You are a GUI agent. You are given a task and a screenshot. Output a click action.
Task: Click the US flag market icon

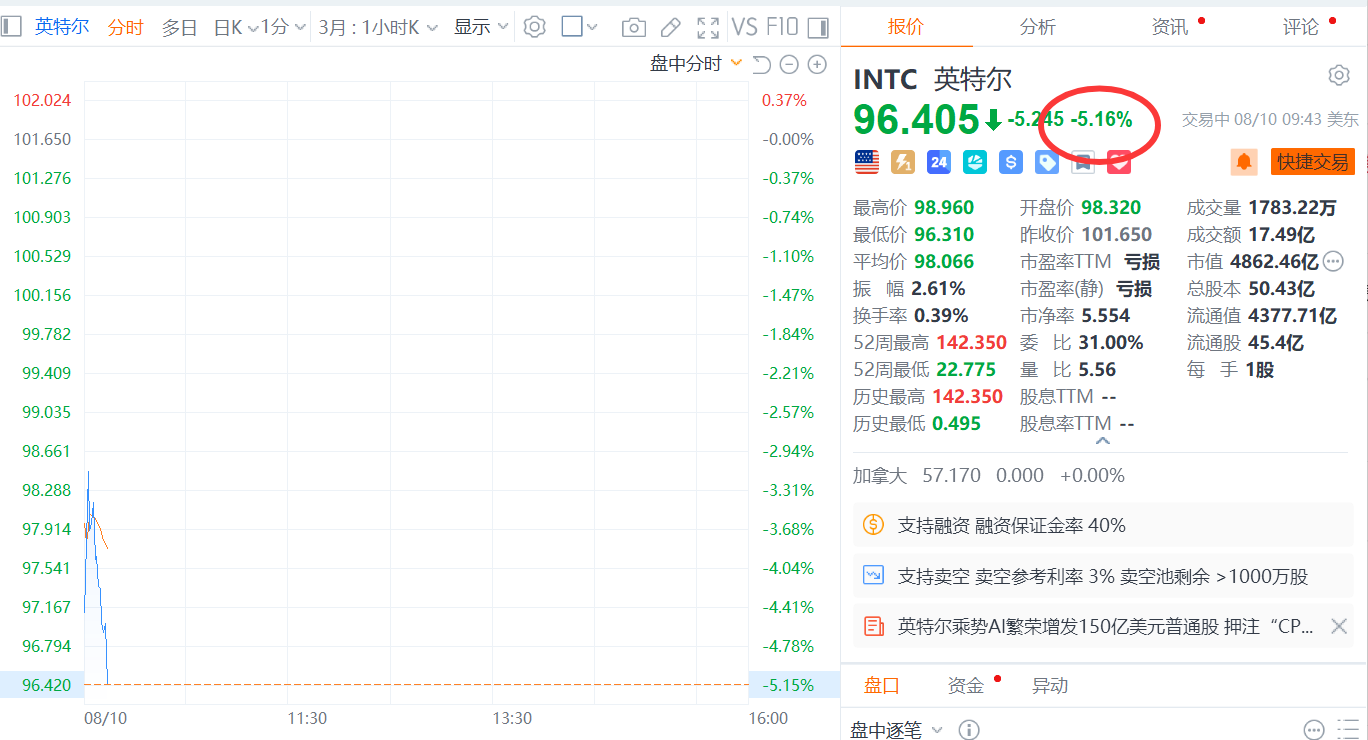pos(867,161)
